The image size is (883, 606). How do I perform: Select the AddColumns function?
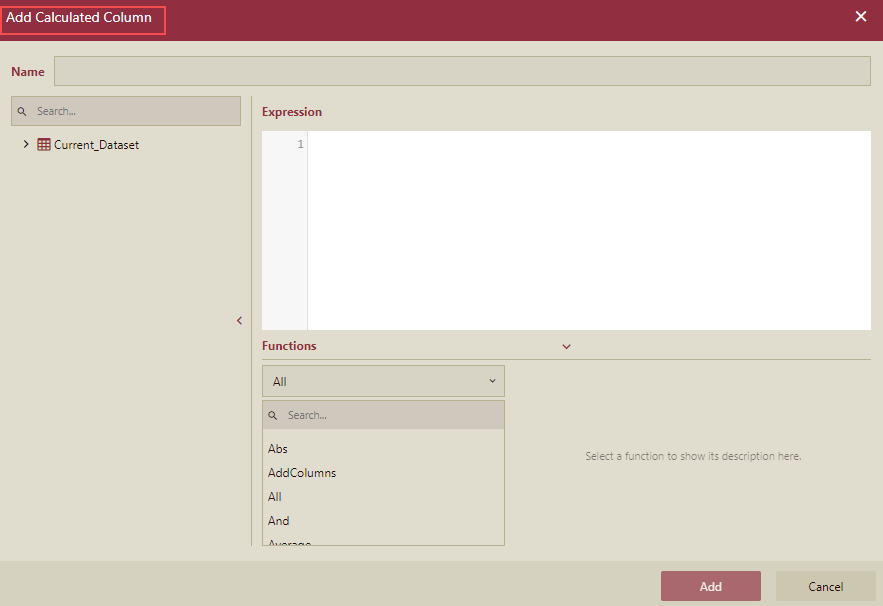pos(301,472)
